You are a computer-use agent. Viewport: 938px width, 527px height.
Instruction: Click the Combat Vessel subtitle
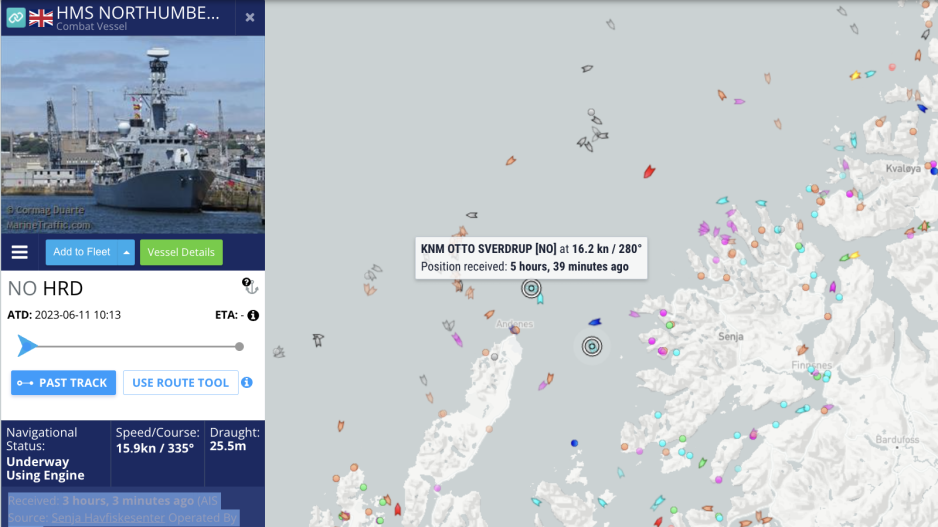(x=92, y=26)
